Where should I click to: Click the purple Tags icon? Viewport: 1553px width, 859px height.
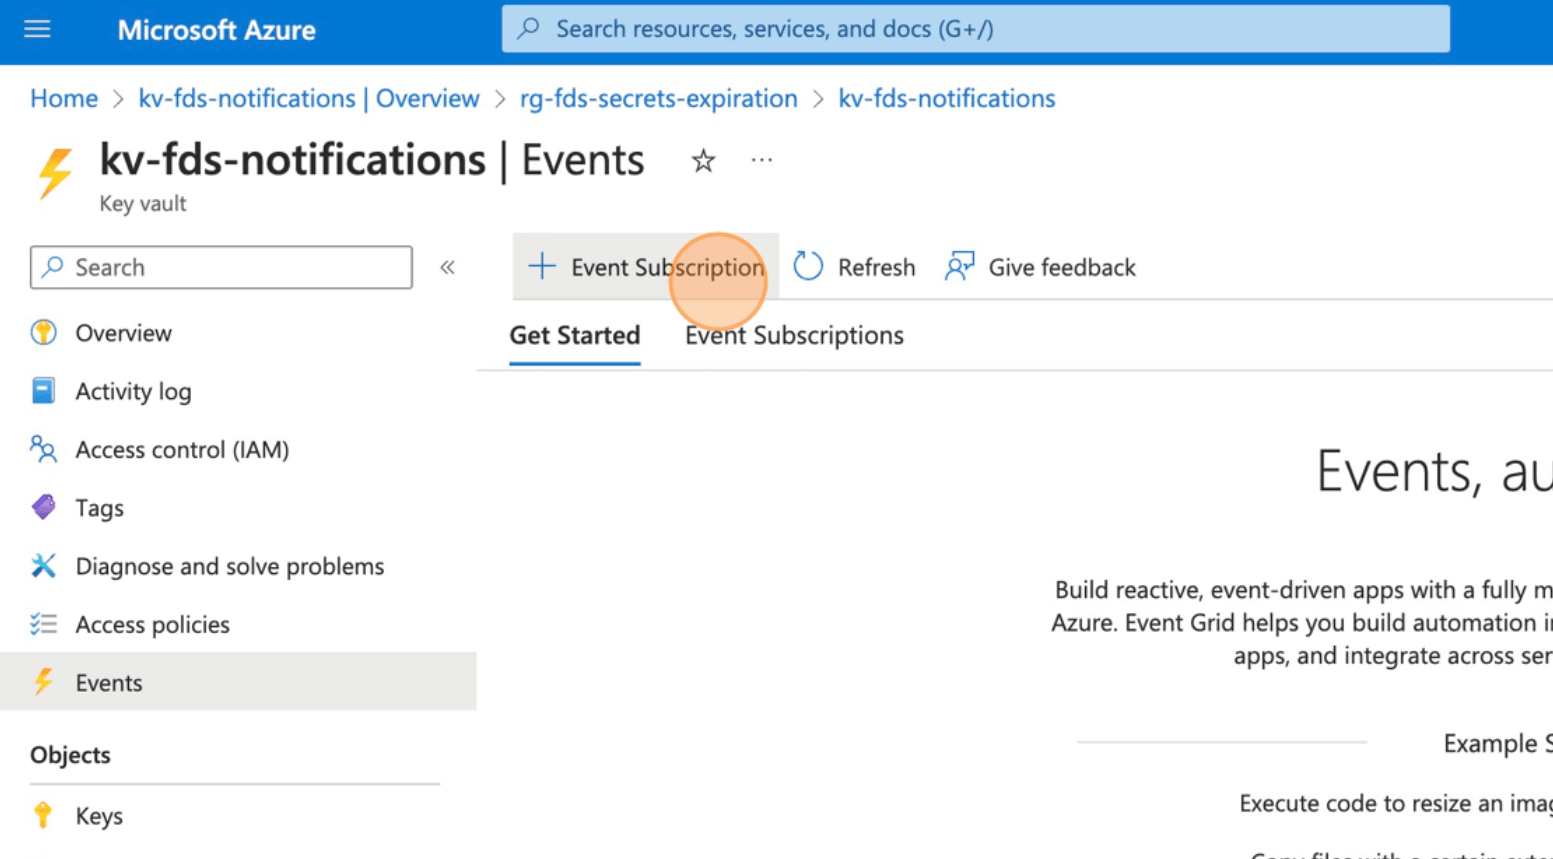43,507
